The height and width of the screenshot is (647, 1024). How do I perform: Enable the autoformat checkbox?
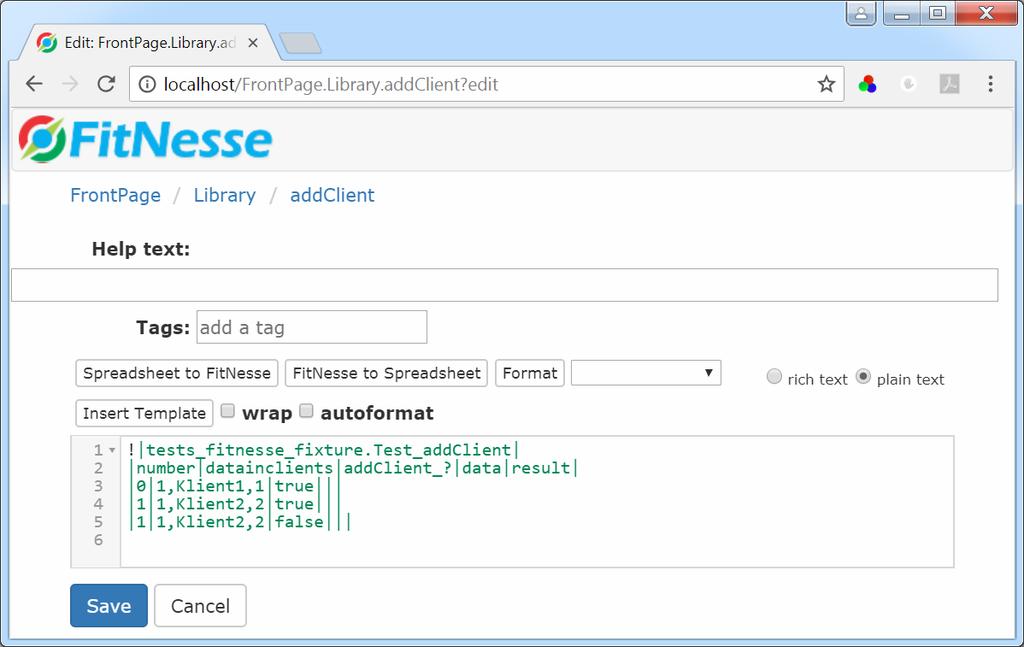click(306, 411)
